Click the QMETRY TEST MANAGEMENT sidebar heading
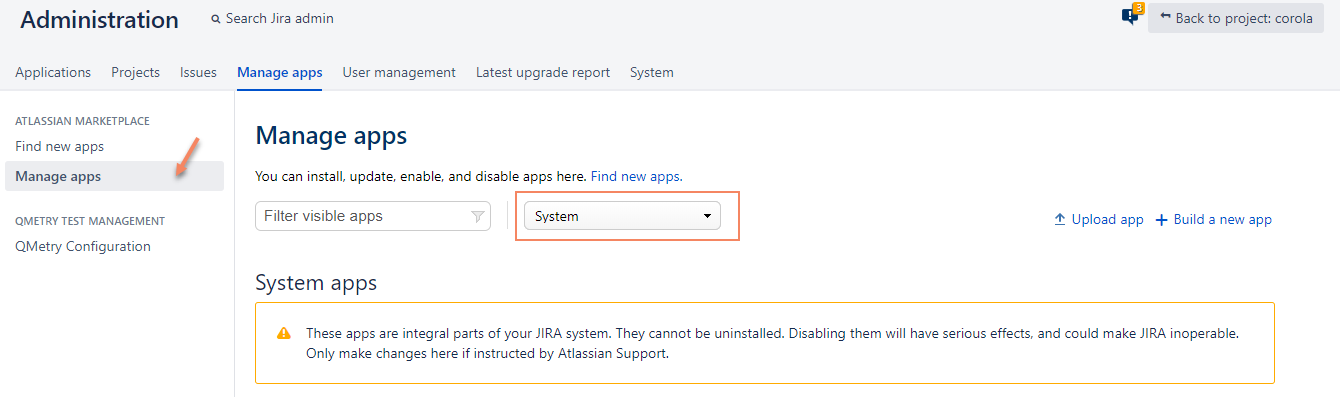The image size is (1340, 397). point(90,221)
